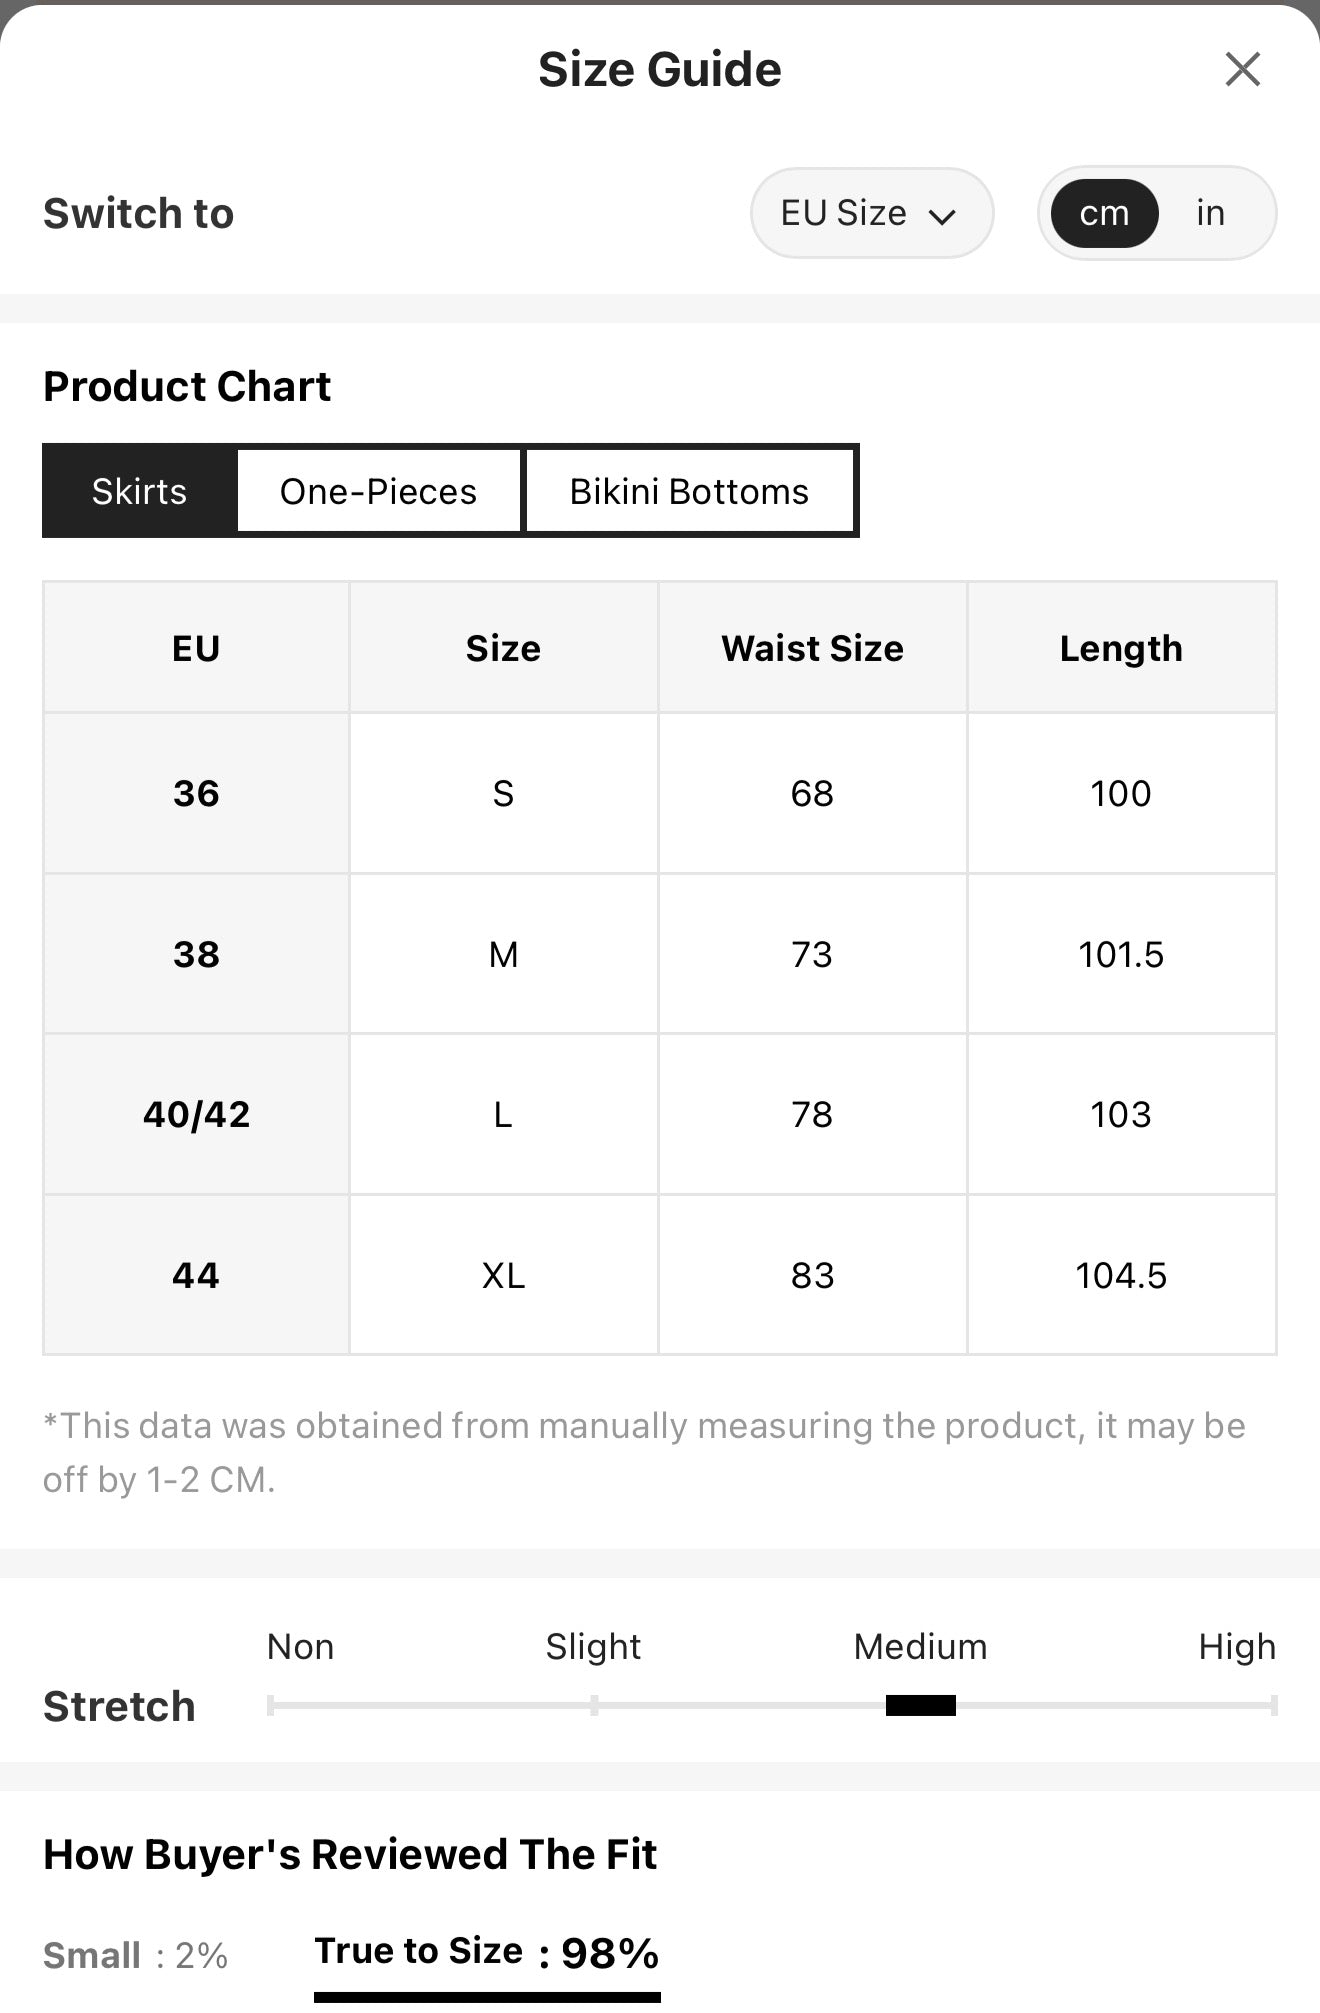
Task: Switch units to inches
Action: pyautogui.click(x=1210, y=213)
